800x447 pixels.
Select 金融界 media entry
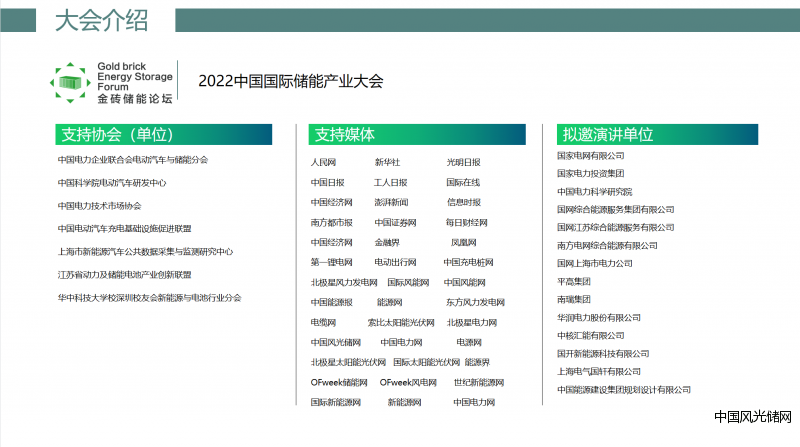click(x=387, y=242)
